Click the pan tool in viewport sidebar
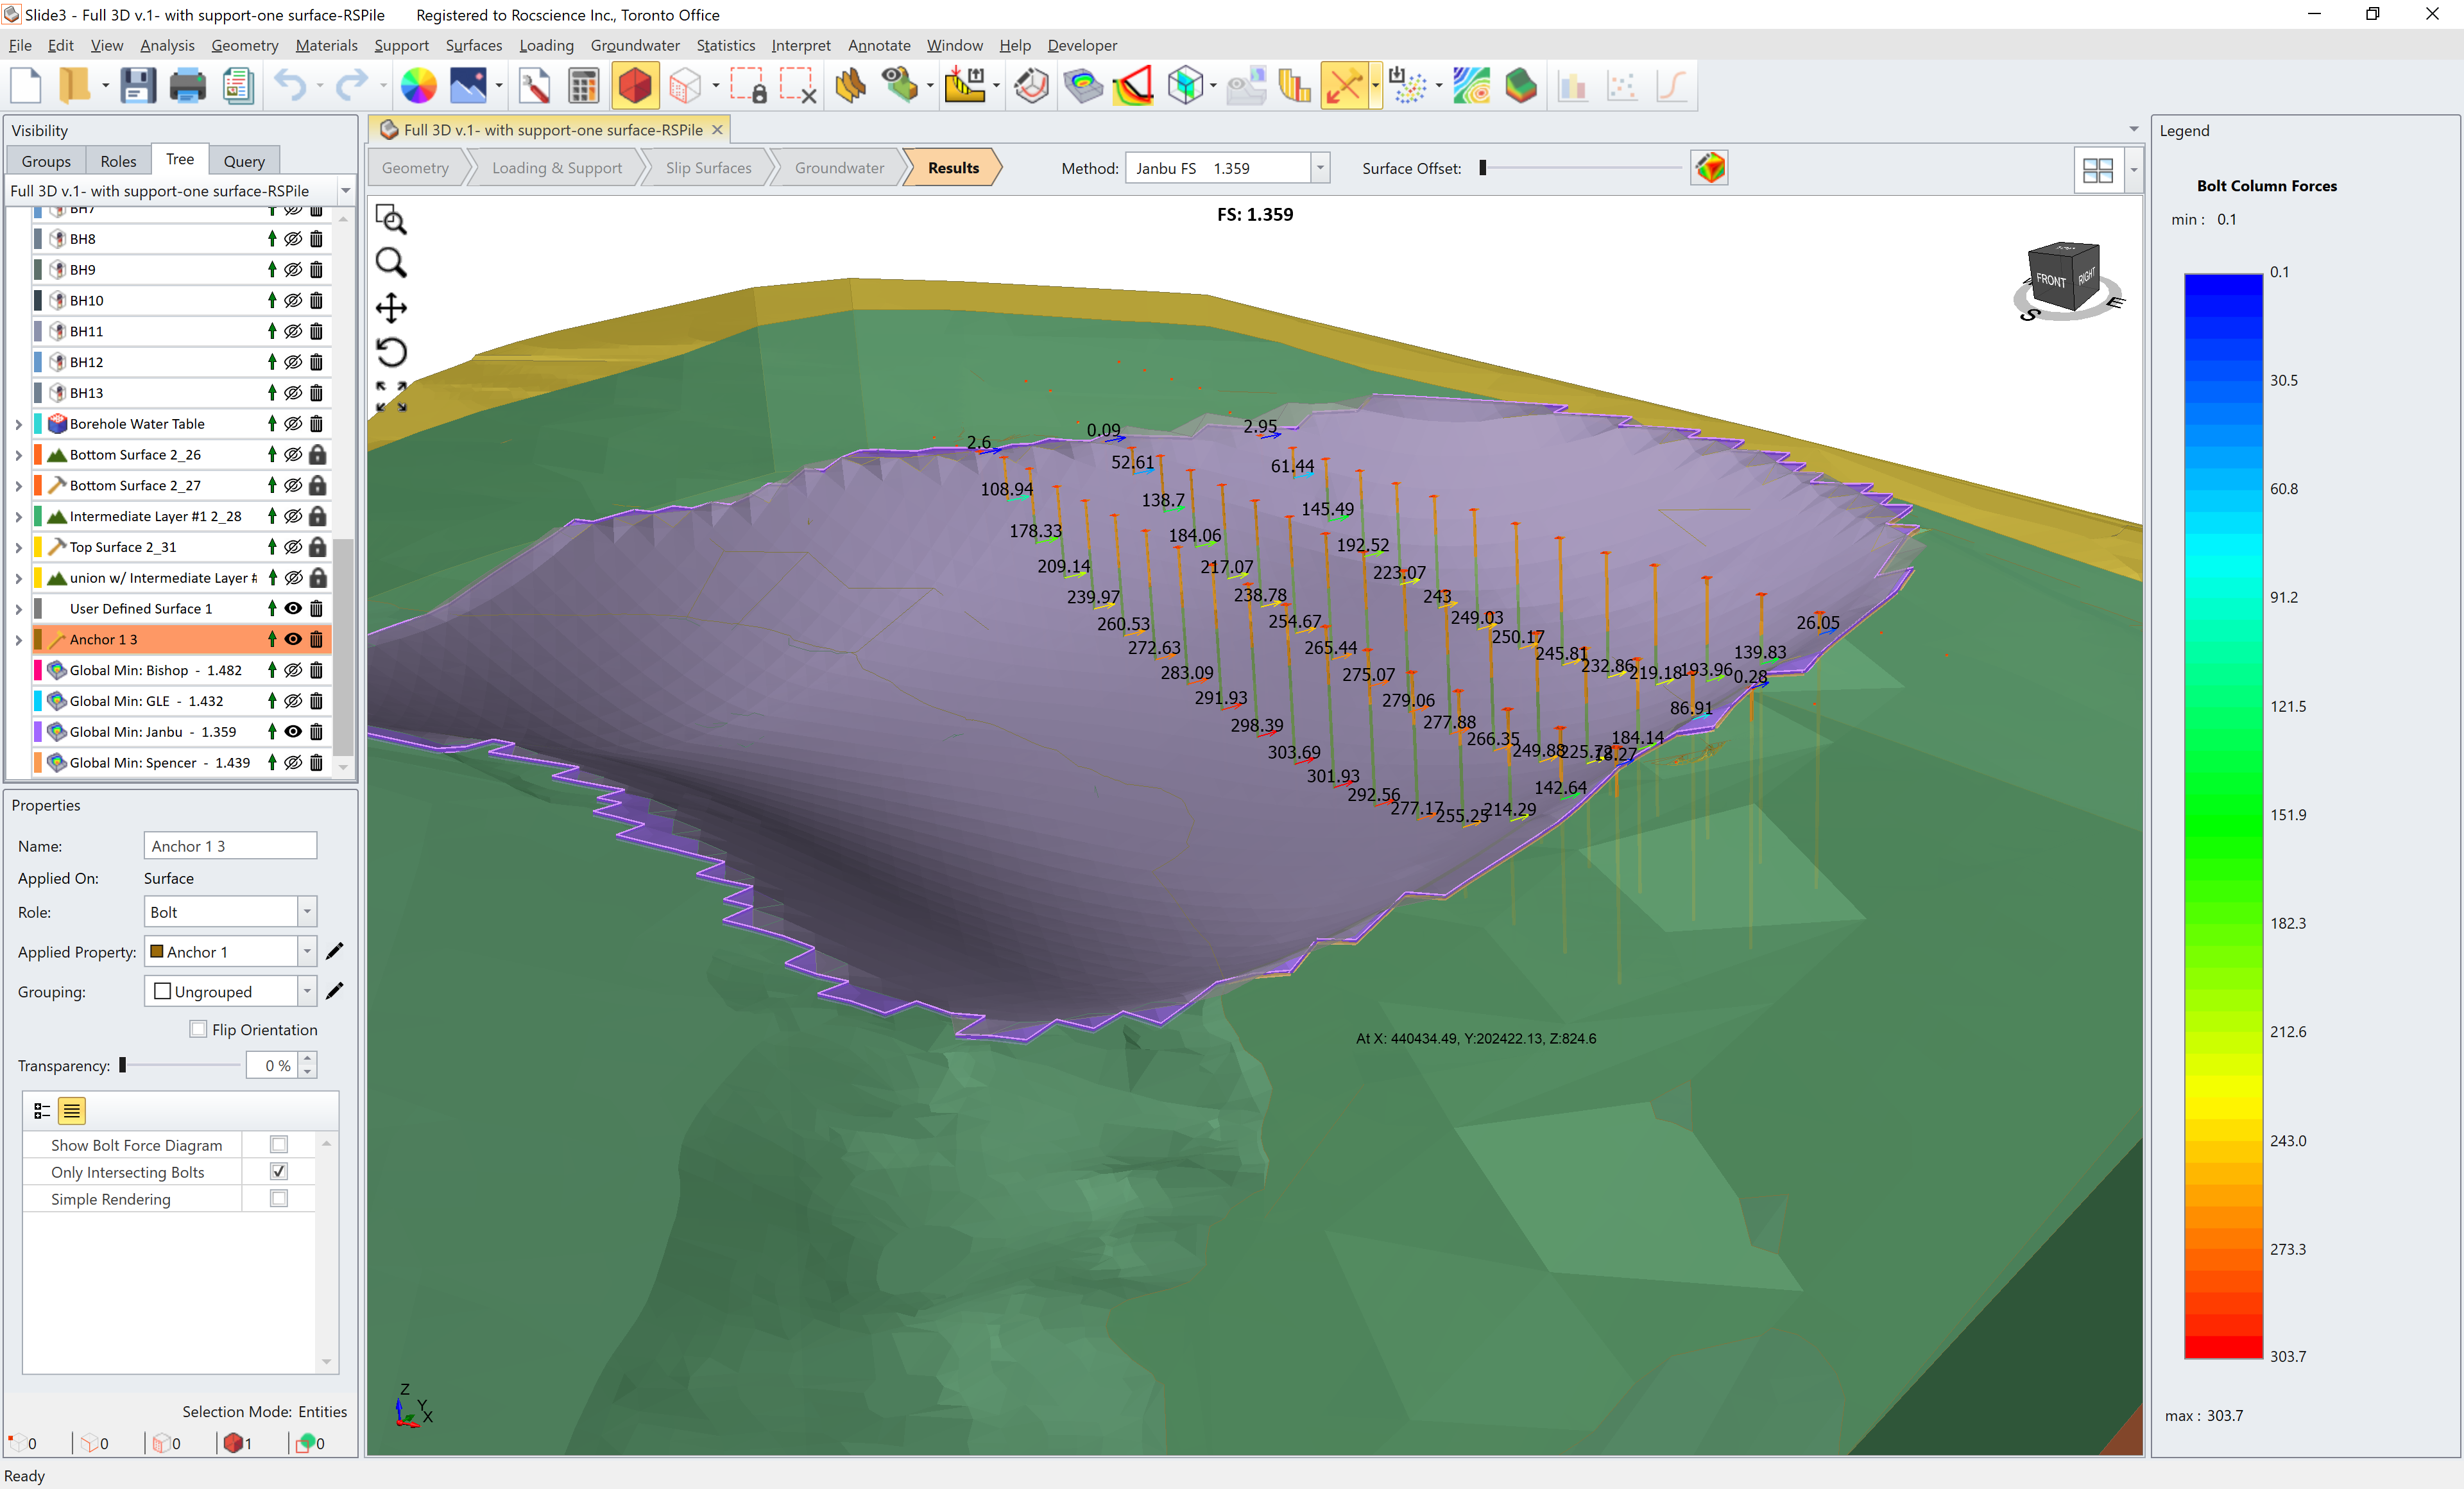This screenshot has width=2464, height=1489. (390, 308)
